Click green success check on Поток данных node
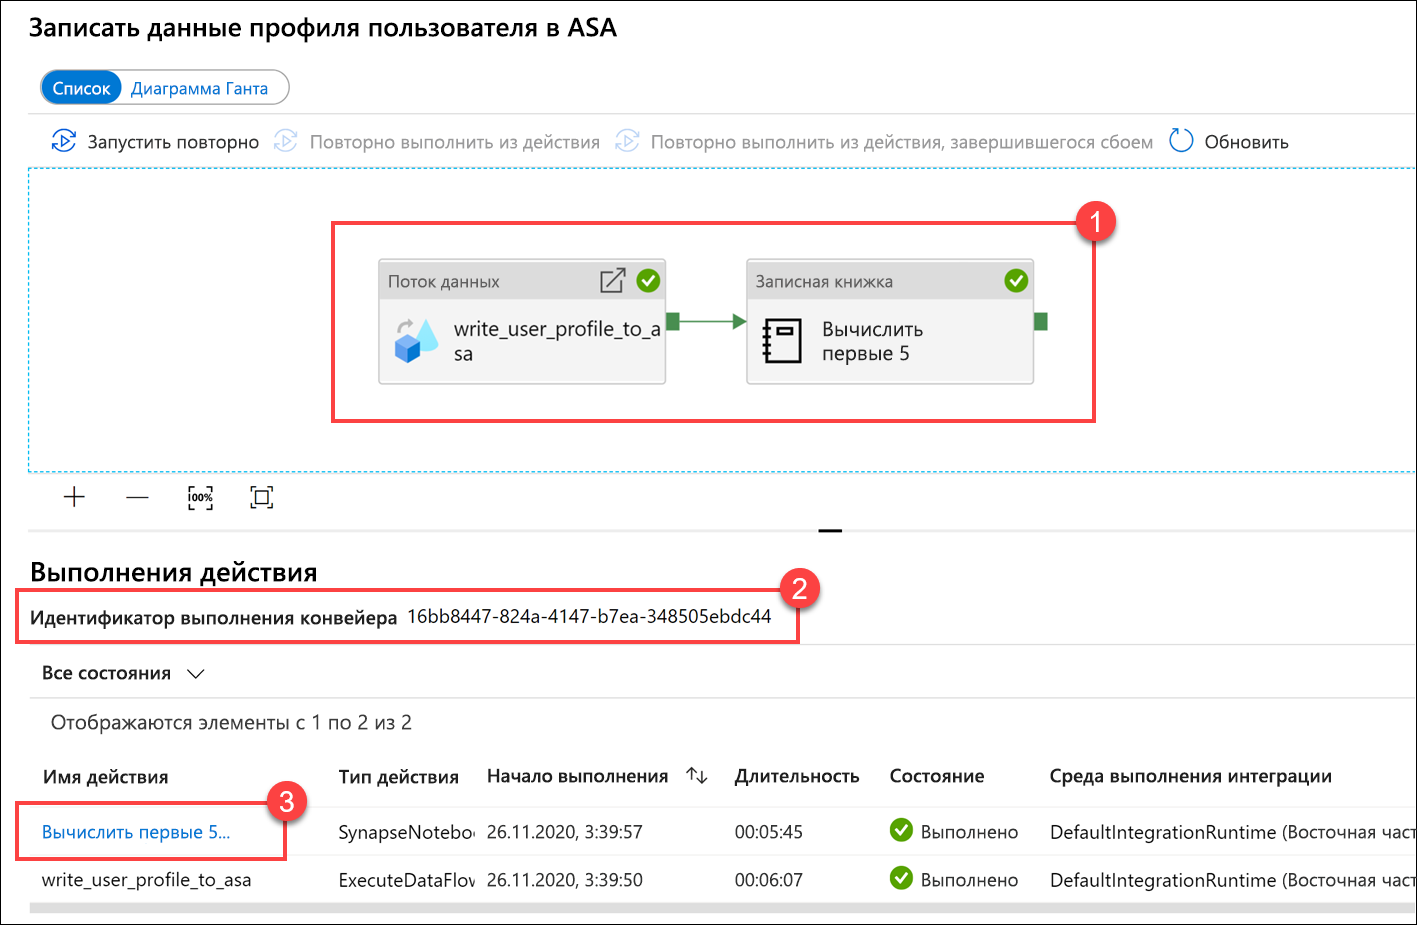Viewport: 1417px width, 925px height. click(x=648, y=281)
